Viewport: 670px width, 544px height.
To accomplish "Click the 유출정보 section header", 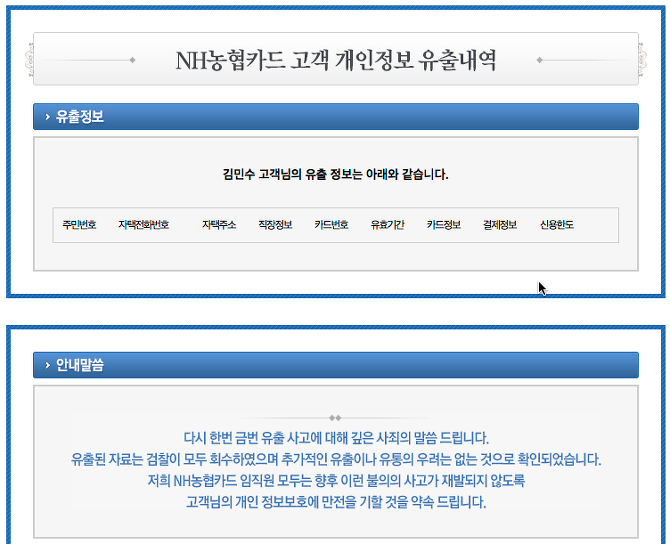I will [336, 116].
